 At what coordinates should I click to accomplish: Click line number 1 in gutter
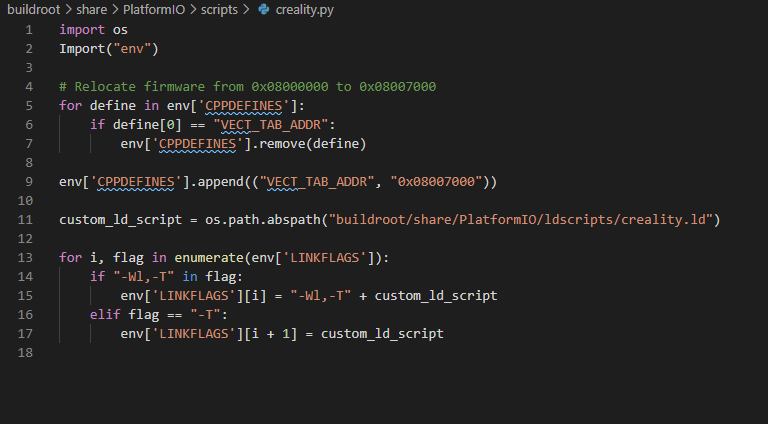pos(29,30)
